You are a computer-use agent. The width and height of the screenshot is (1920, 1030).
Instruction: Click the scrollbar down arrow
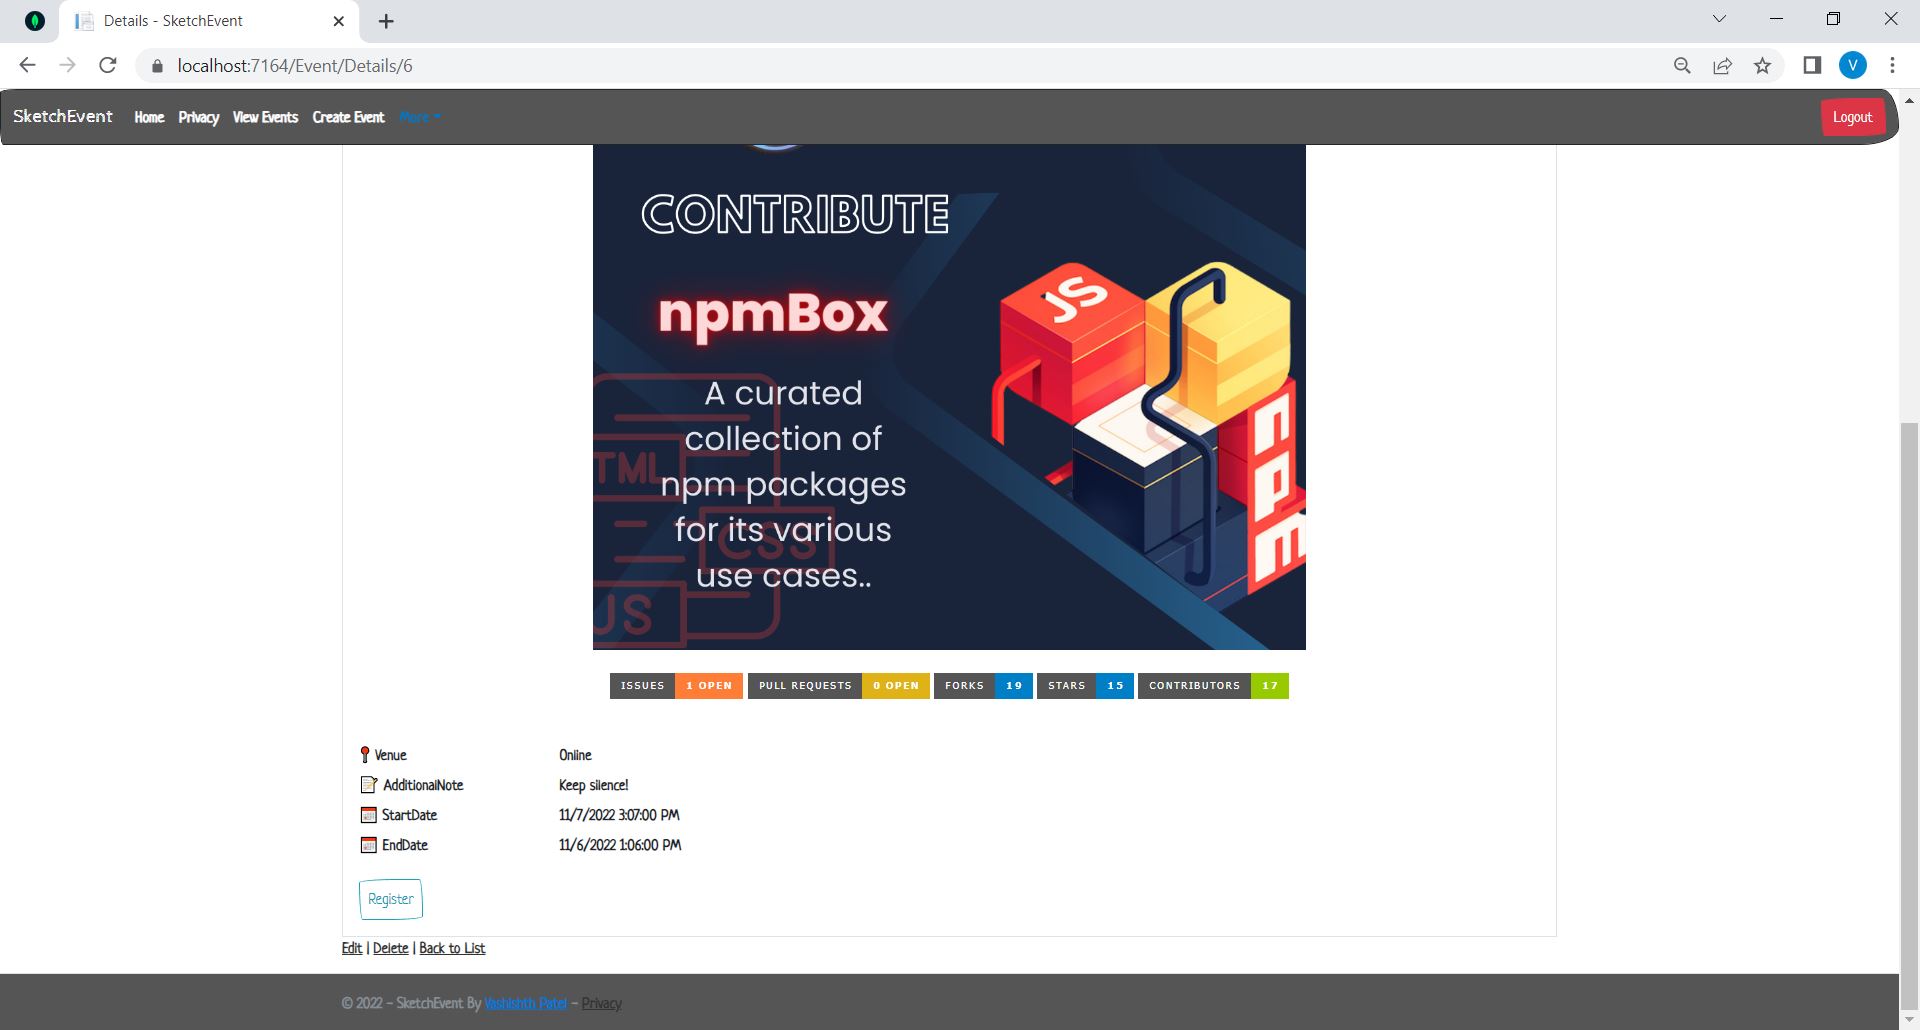[1909, 1020]
